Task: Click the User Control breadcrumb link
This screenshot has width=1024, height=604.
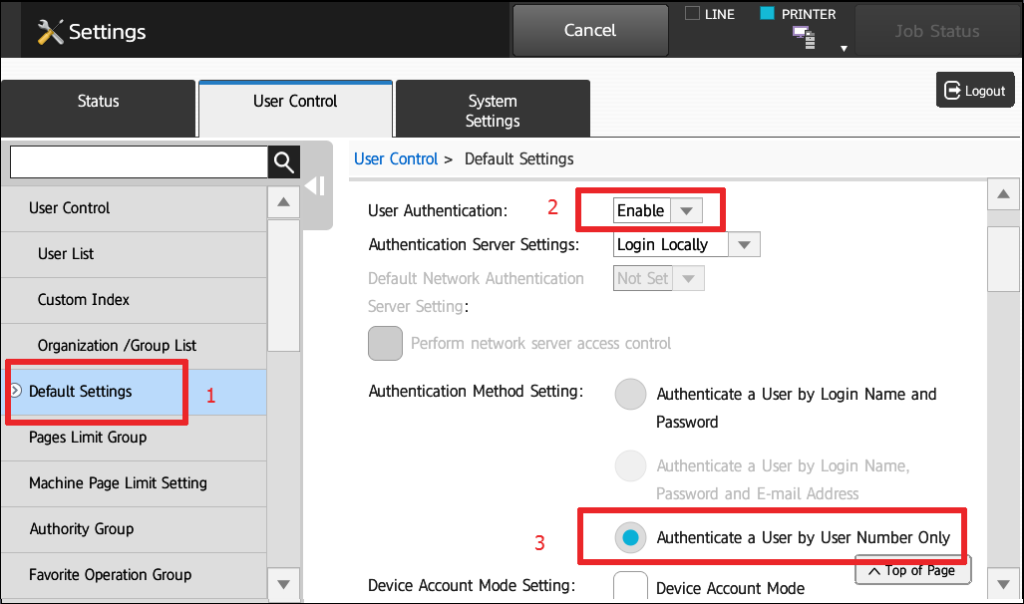Action: coord(396,159)
